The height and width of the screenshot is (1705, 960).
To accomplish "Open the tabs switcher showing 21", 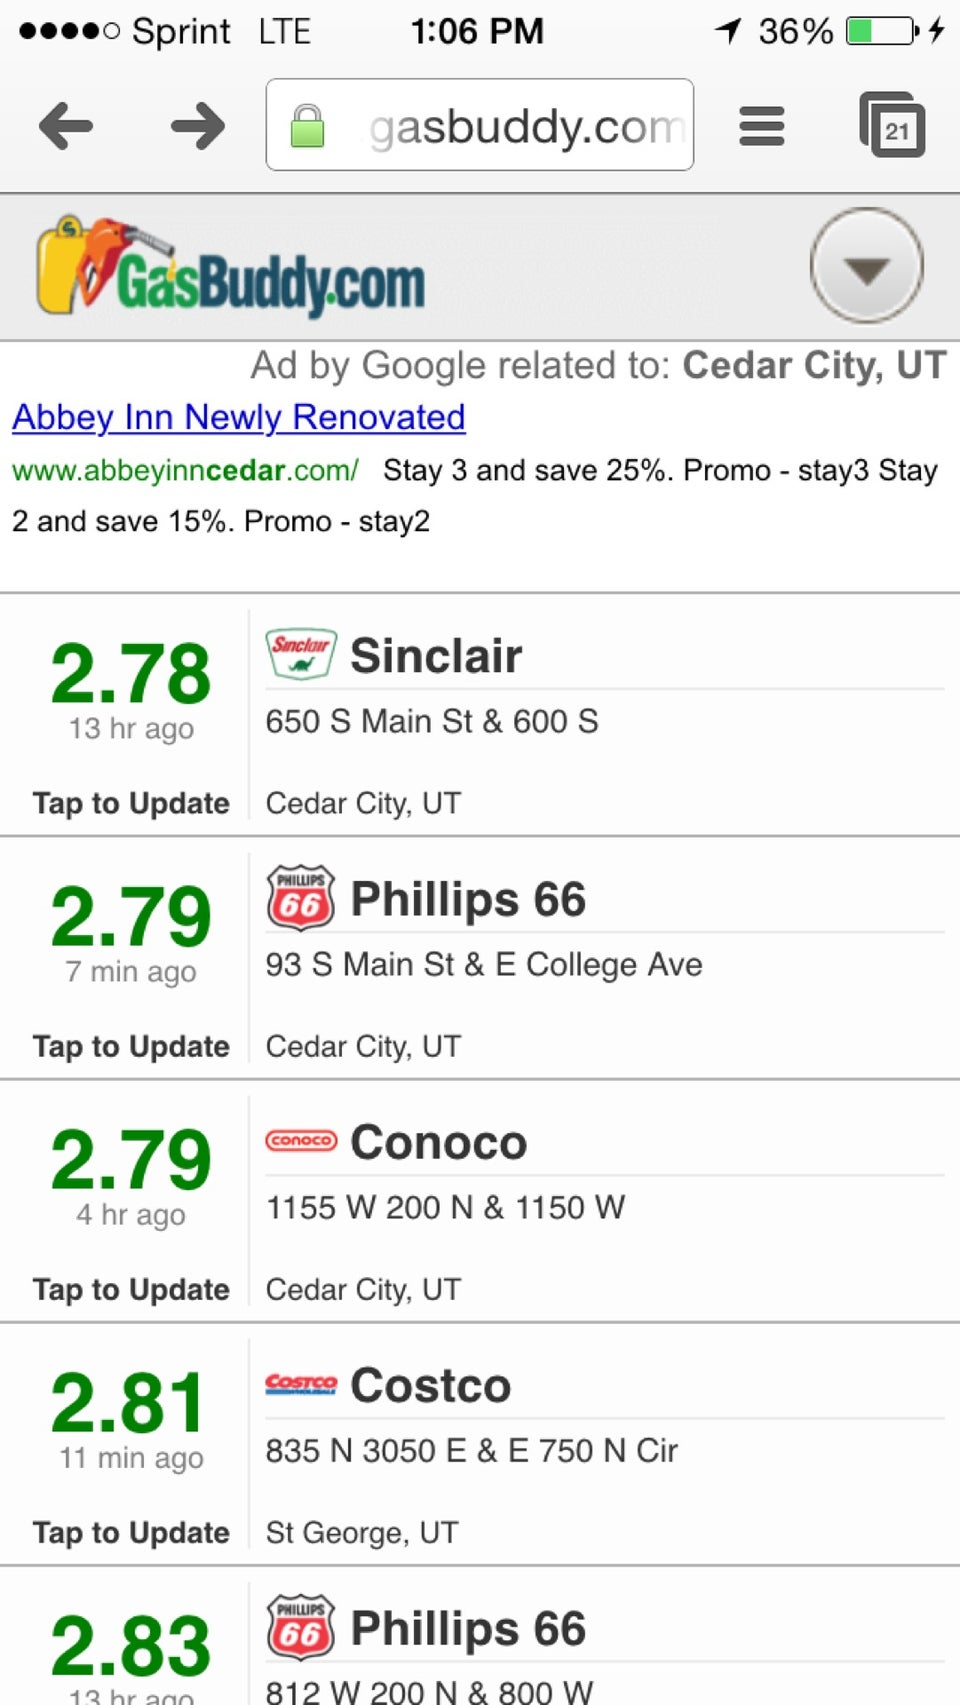I will (892, 125).
